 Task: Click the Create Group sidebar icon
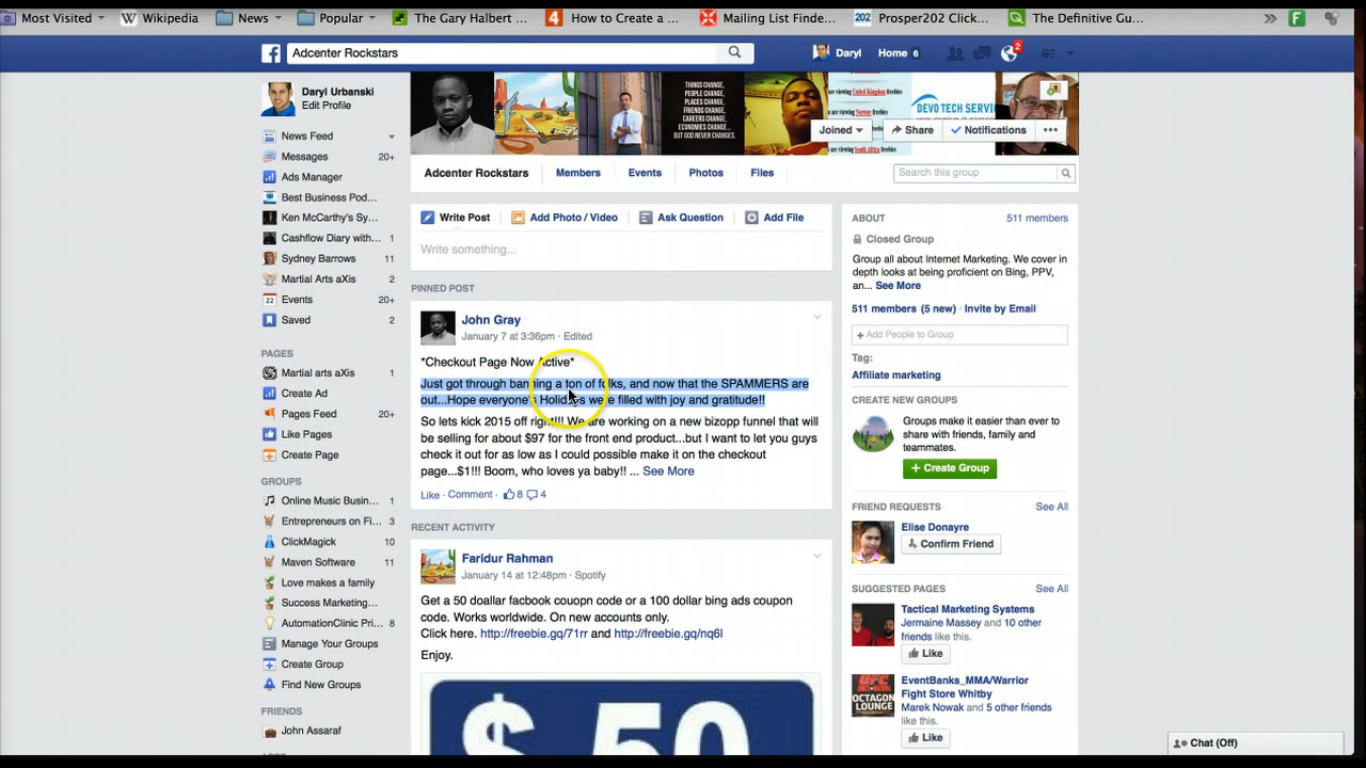coord(269,664)
